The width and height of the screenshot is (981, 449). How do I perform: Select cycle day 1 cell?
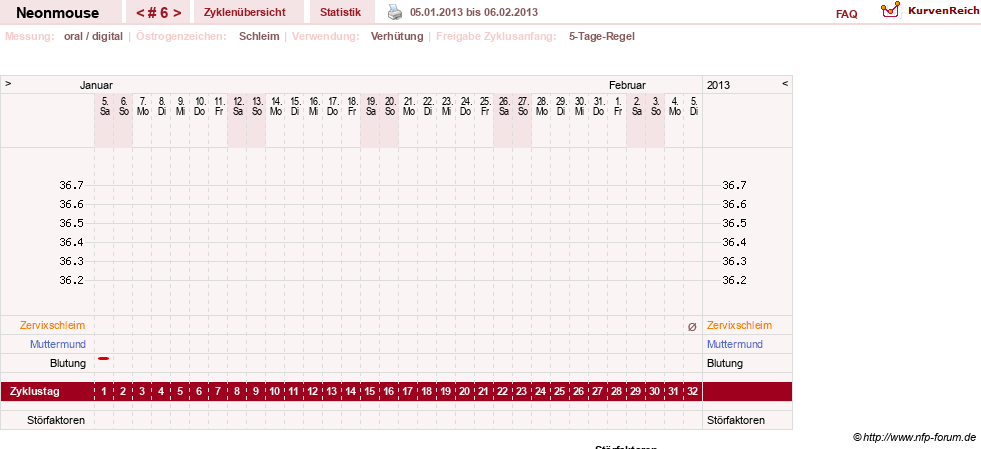point(104,391)
